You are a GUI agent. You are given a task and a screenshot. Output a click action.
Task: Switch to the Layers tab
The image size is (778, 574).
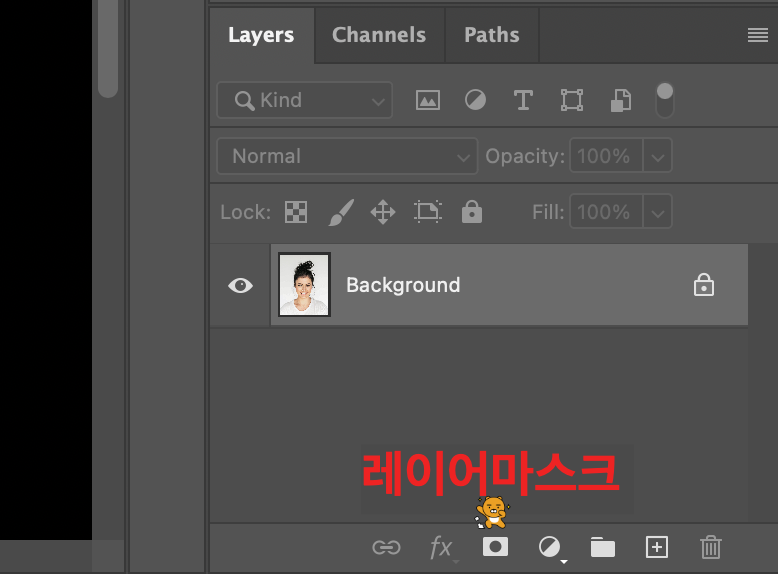click(261, 35)
